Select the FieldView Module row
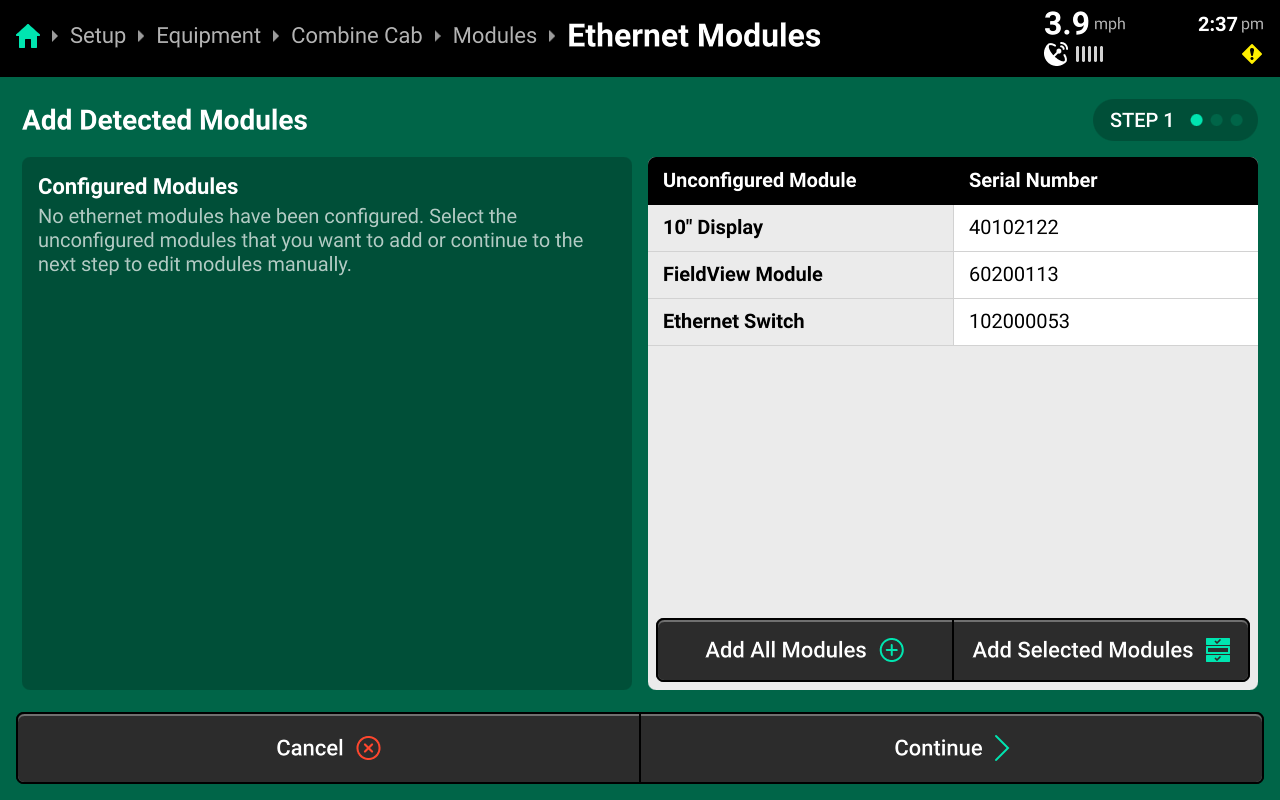The height and width of the screenshot is (800, 1280). [800, 275]
